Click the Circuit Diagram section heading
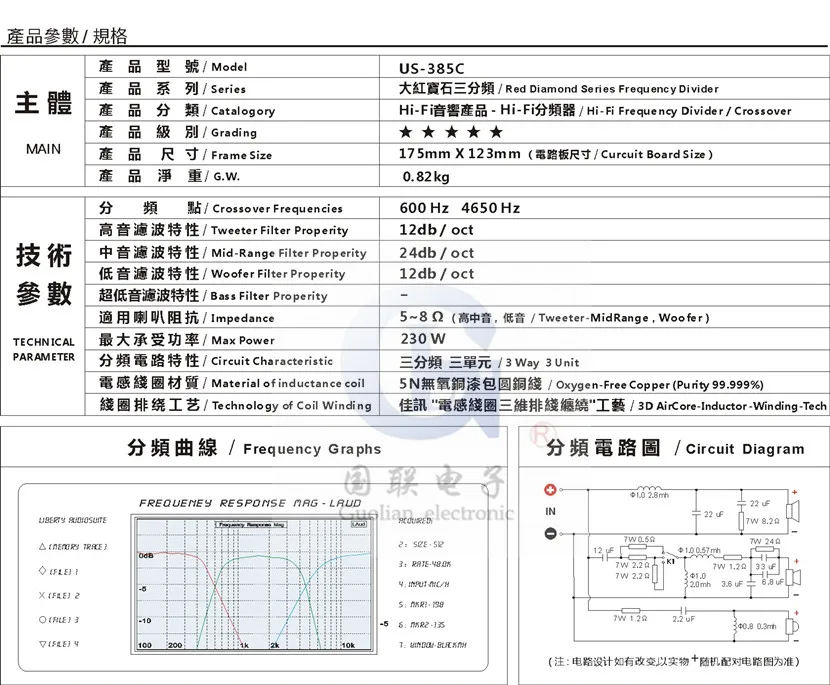Image resolution: width=830 pixels, height=685 pixels. (675, 448)
